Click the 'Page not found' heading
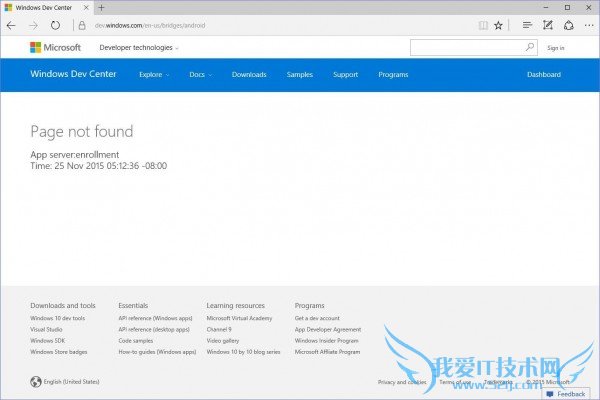The image size is (600, 400). [x=82, y=131]
